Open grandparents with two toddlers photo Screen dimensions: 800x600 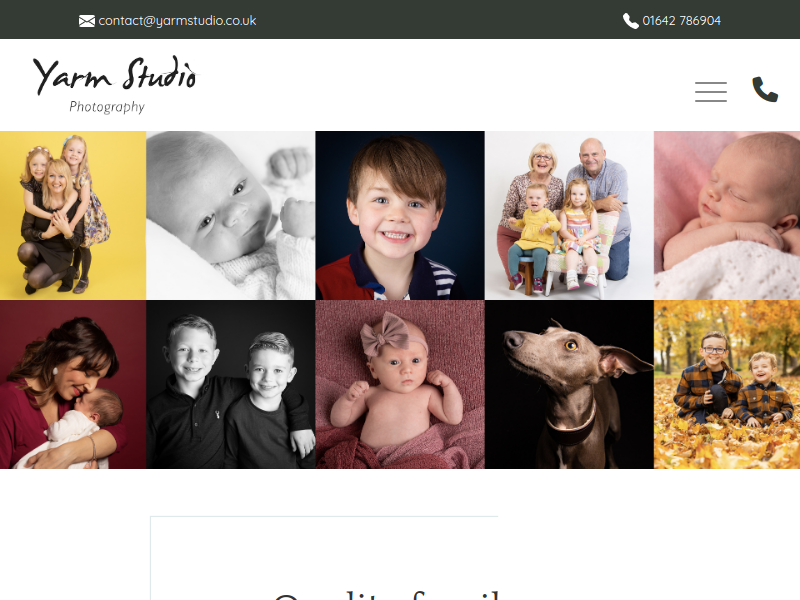569,215
